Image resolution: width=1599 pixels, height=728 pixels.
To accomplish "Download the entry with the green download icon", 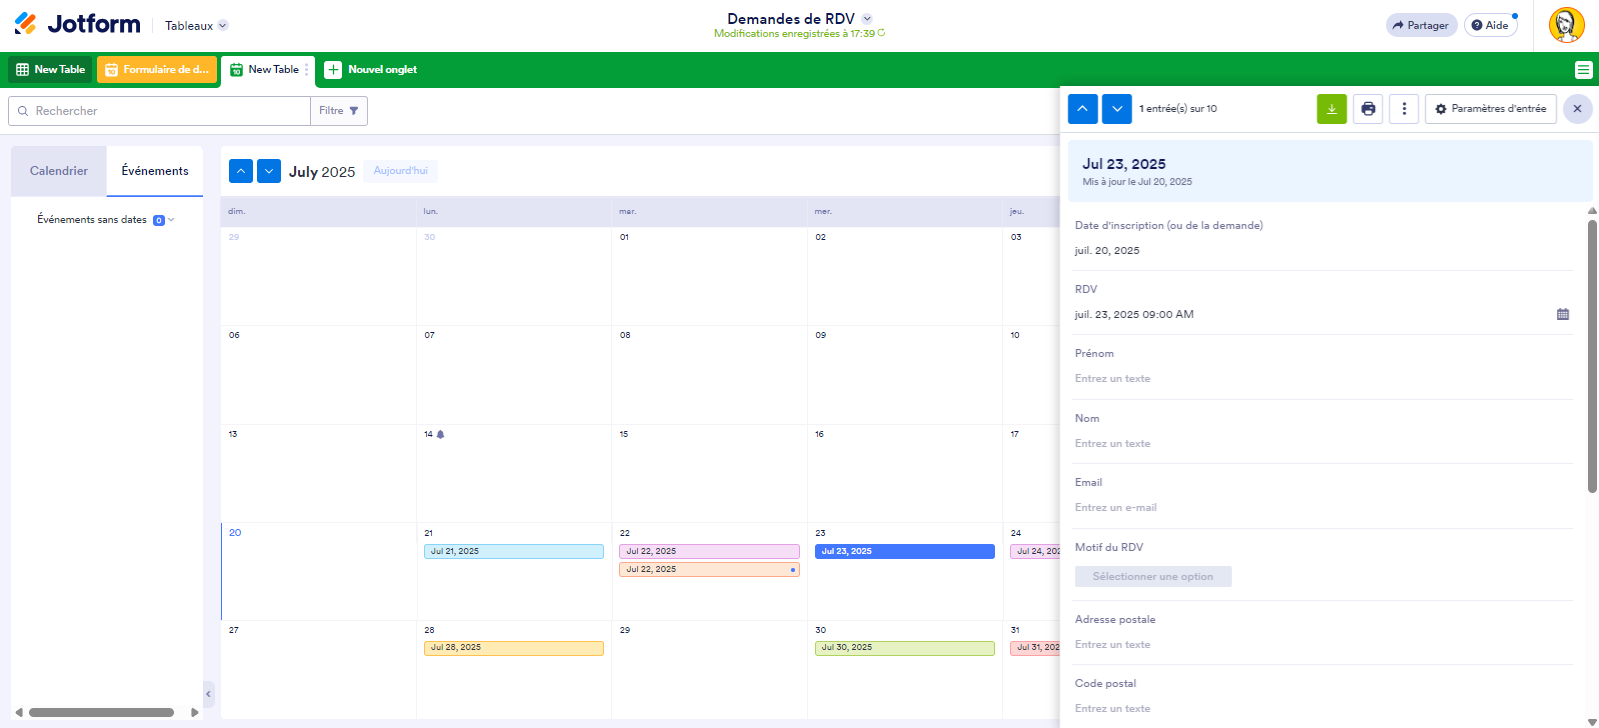I will (x=1332, y=109).
